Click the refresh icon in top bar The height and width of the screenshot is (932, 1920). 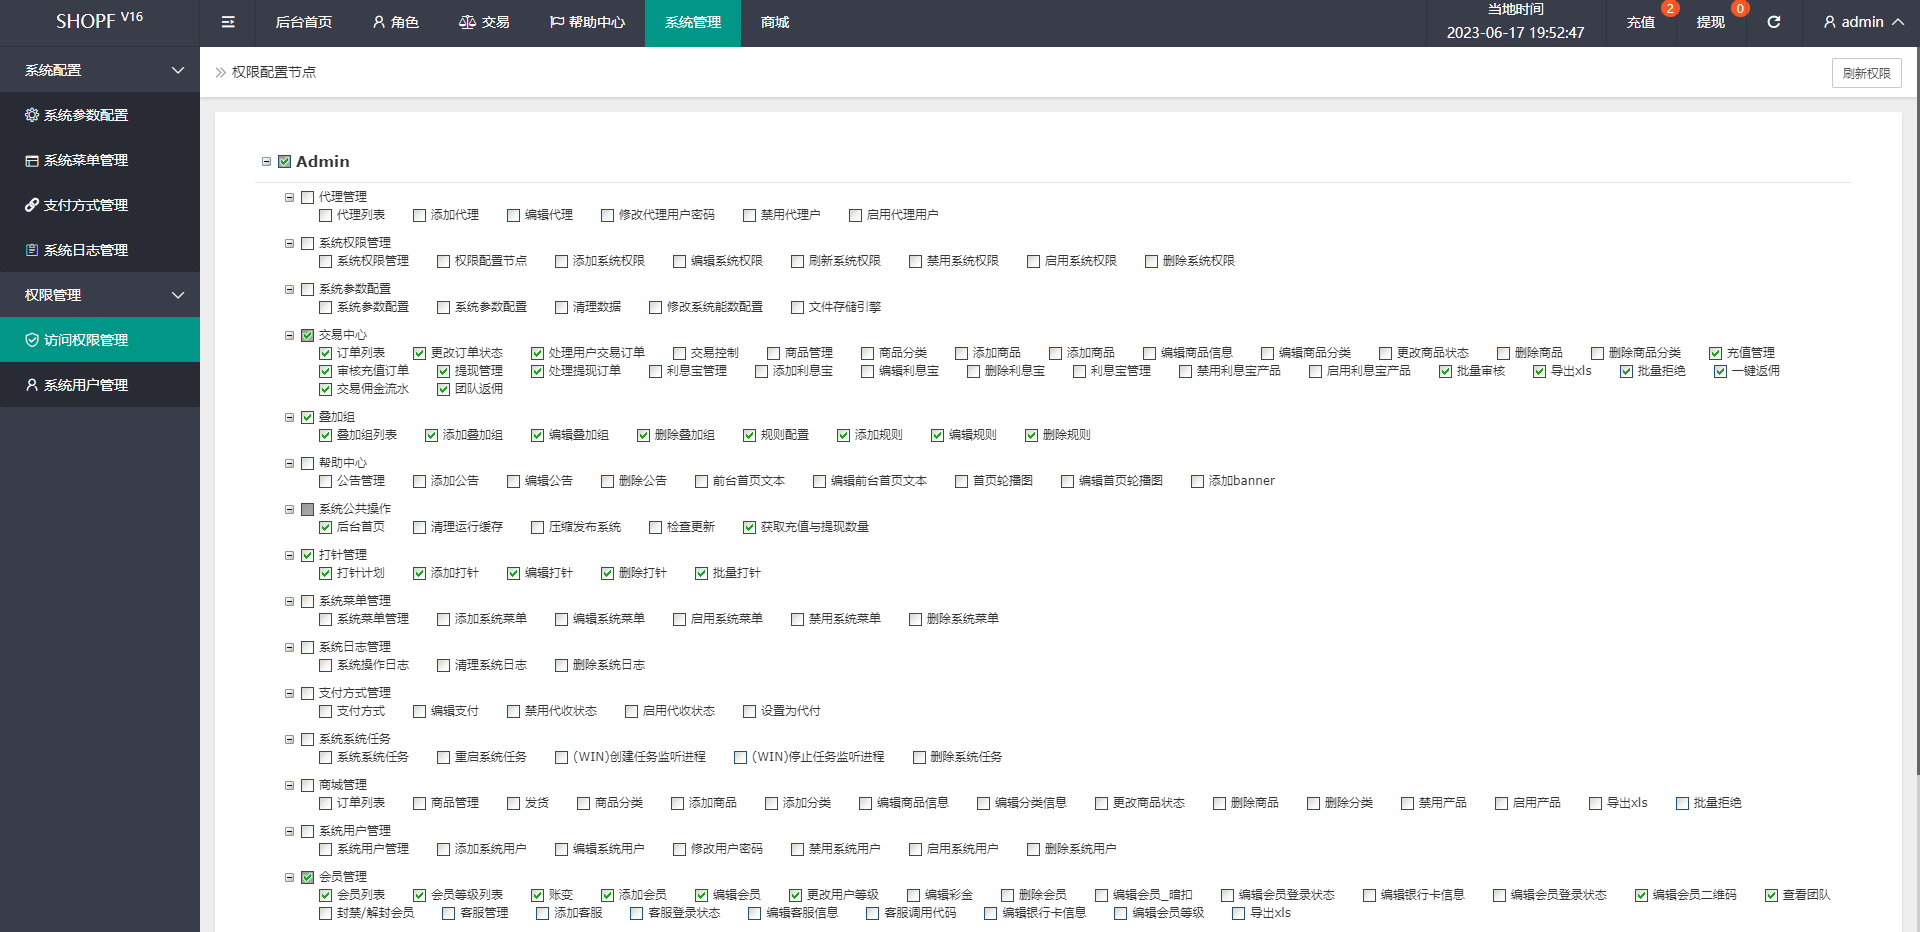(x=1773, y=22)
